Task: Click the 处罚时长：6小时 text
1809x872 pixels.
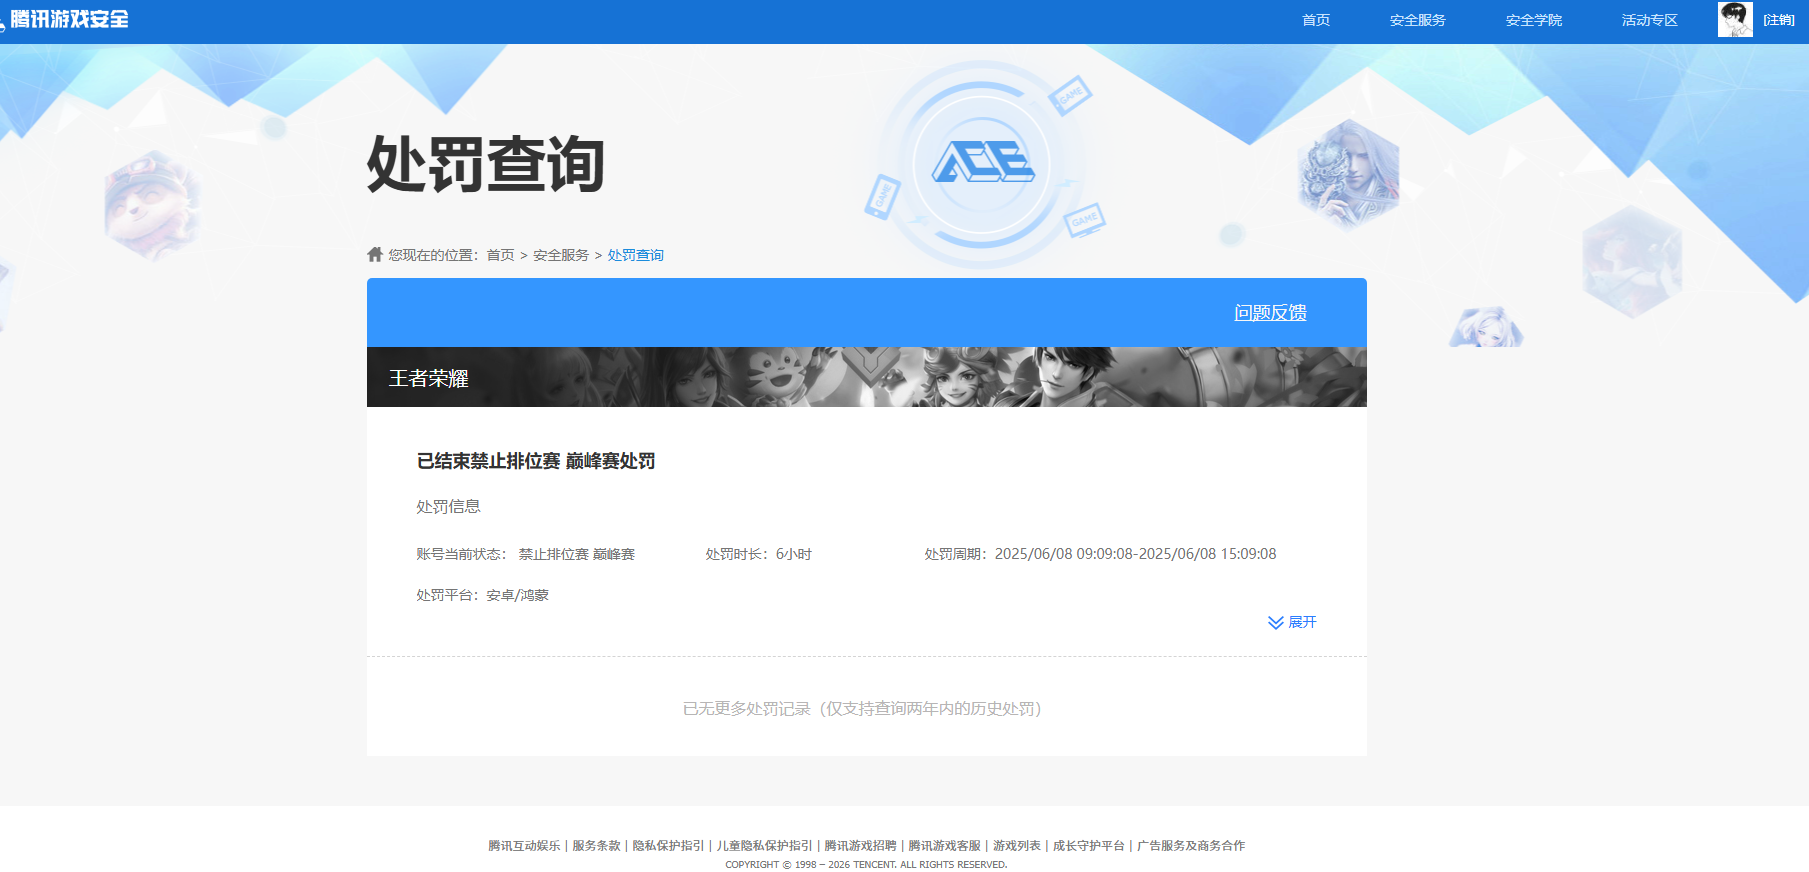Action: point(759,554)
